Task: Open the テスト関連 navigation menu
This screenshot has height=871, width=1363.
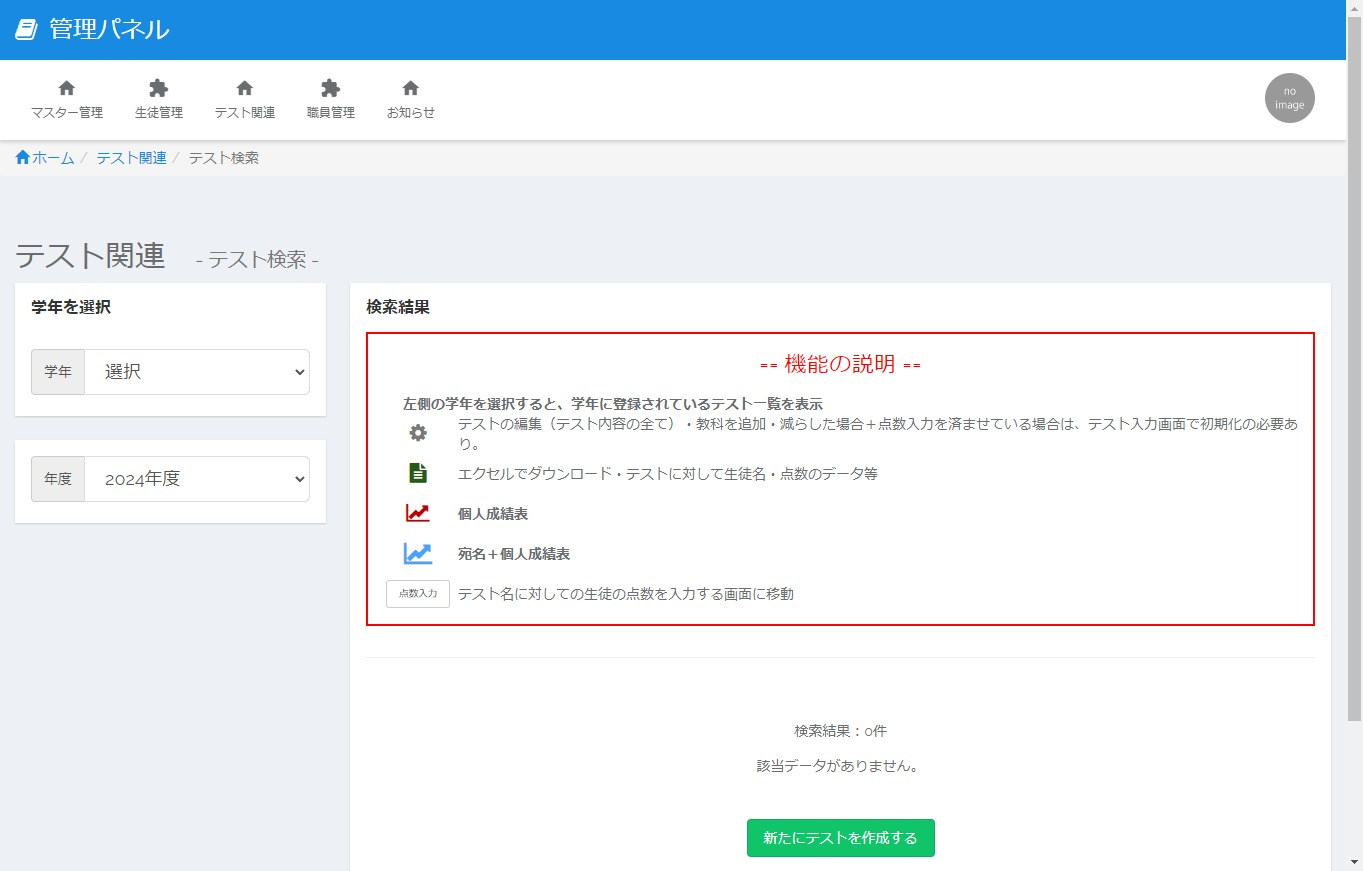Action: click(x=244, y=100)
